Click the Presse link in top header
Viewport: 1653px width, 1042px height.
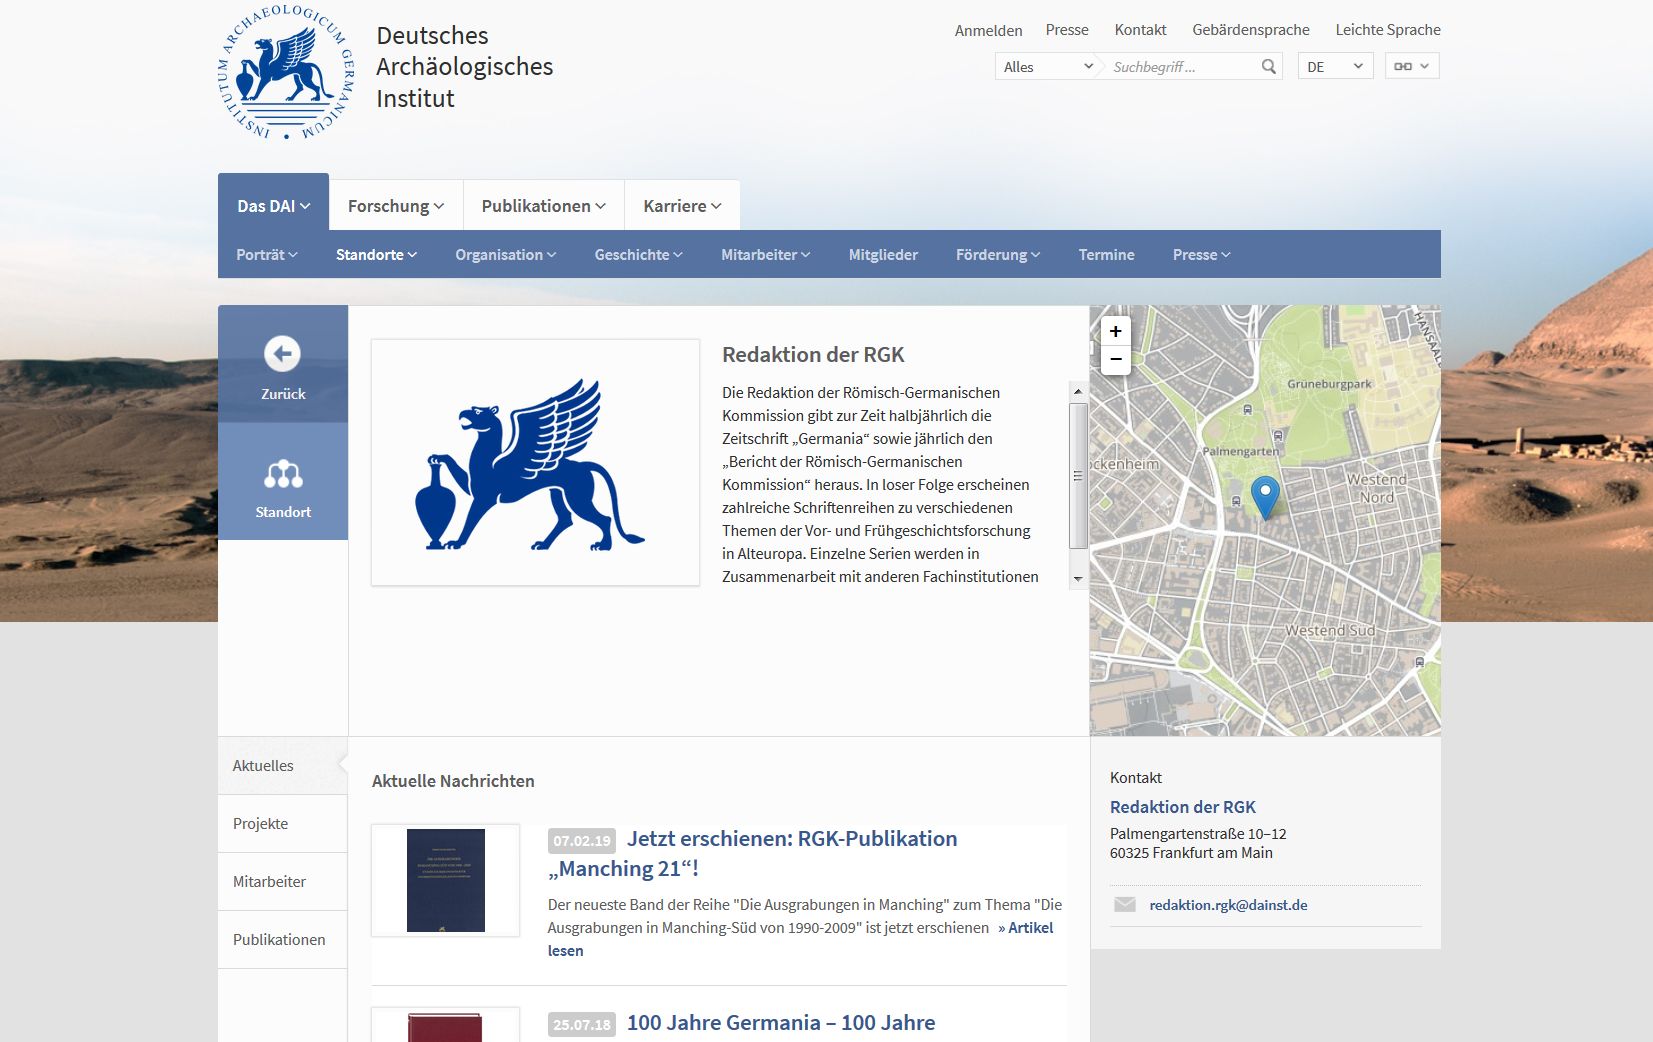(1067, 30)
